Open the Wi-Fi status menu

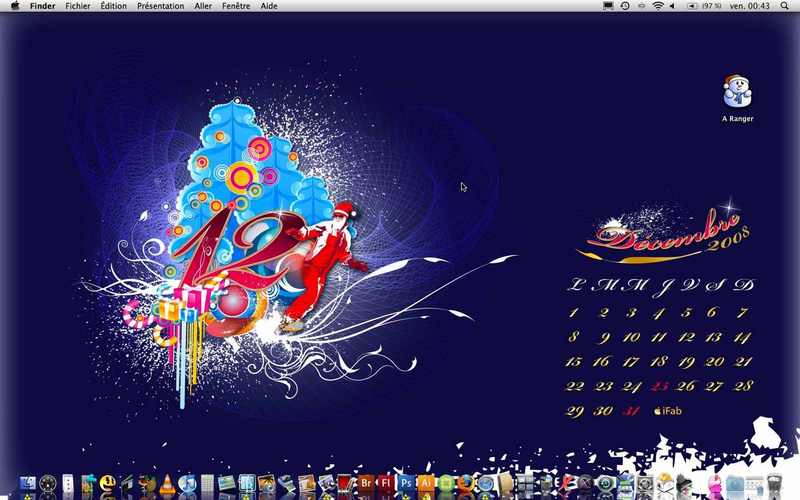tap(658, 6)
